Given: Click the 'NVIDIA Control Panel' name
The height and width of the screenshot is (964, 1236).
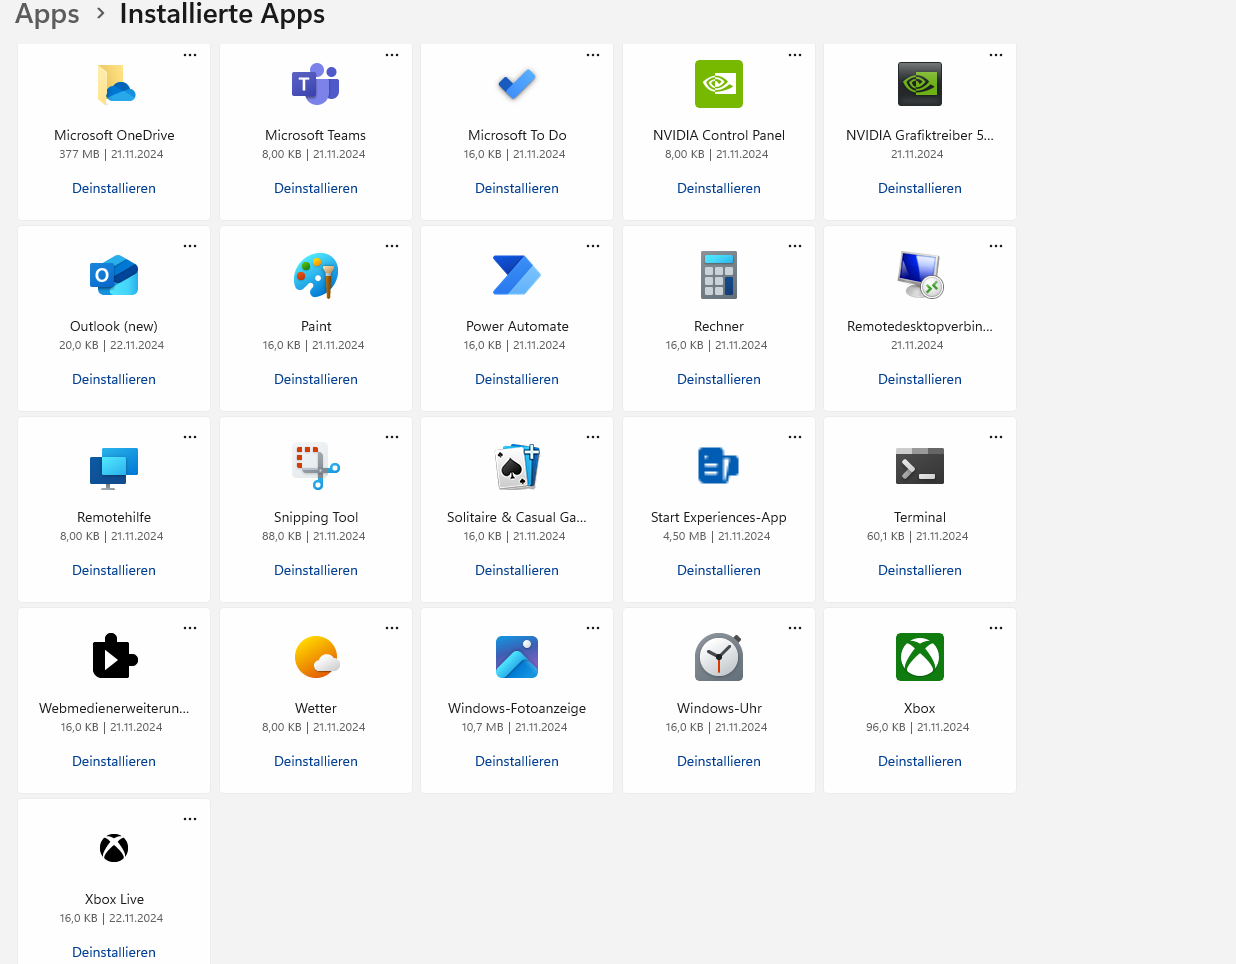Looking at the screenshot, I should point(719,135).
